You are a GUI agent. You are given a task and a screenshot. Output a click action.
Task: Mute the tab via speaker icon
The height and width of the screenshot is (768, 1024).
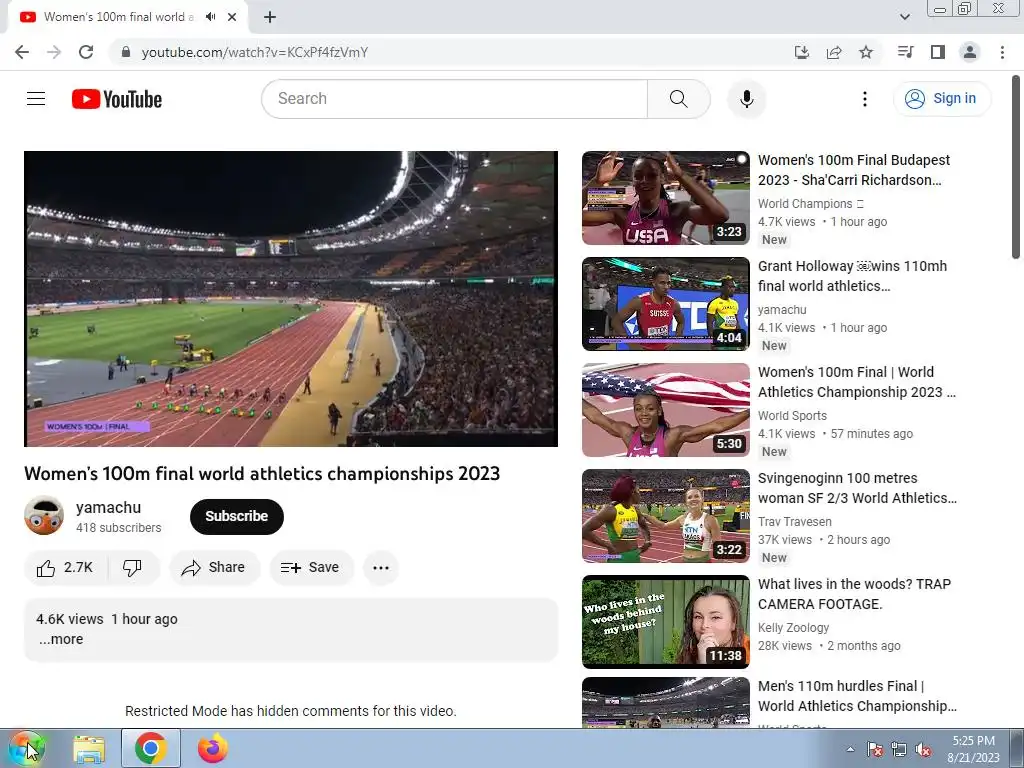click(x=210, y=17)
